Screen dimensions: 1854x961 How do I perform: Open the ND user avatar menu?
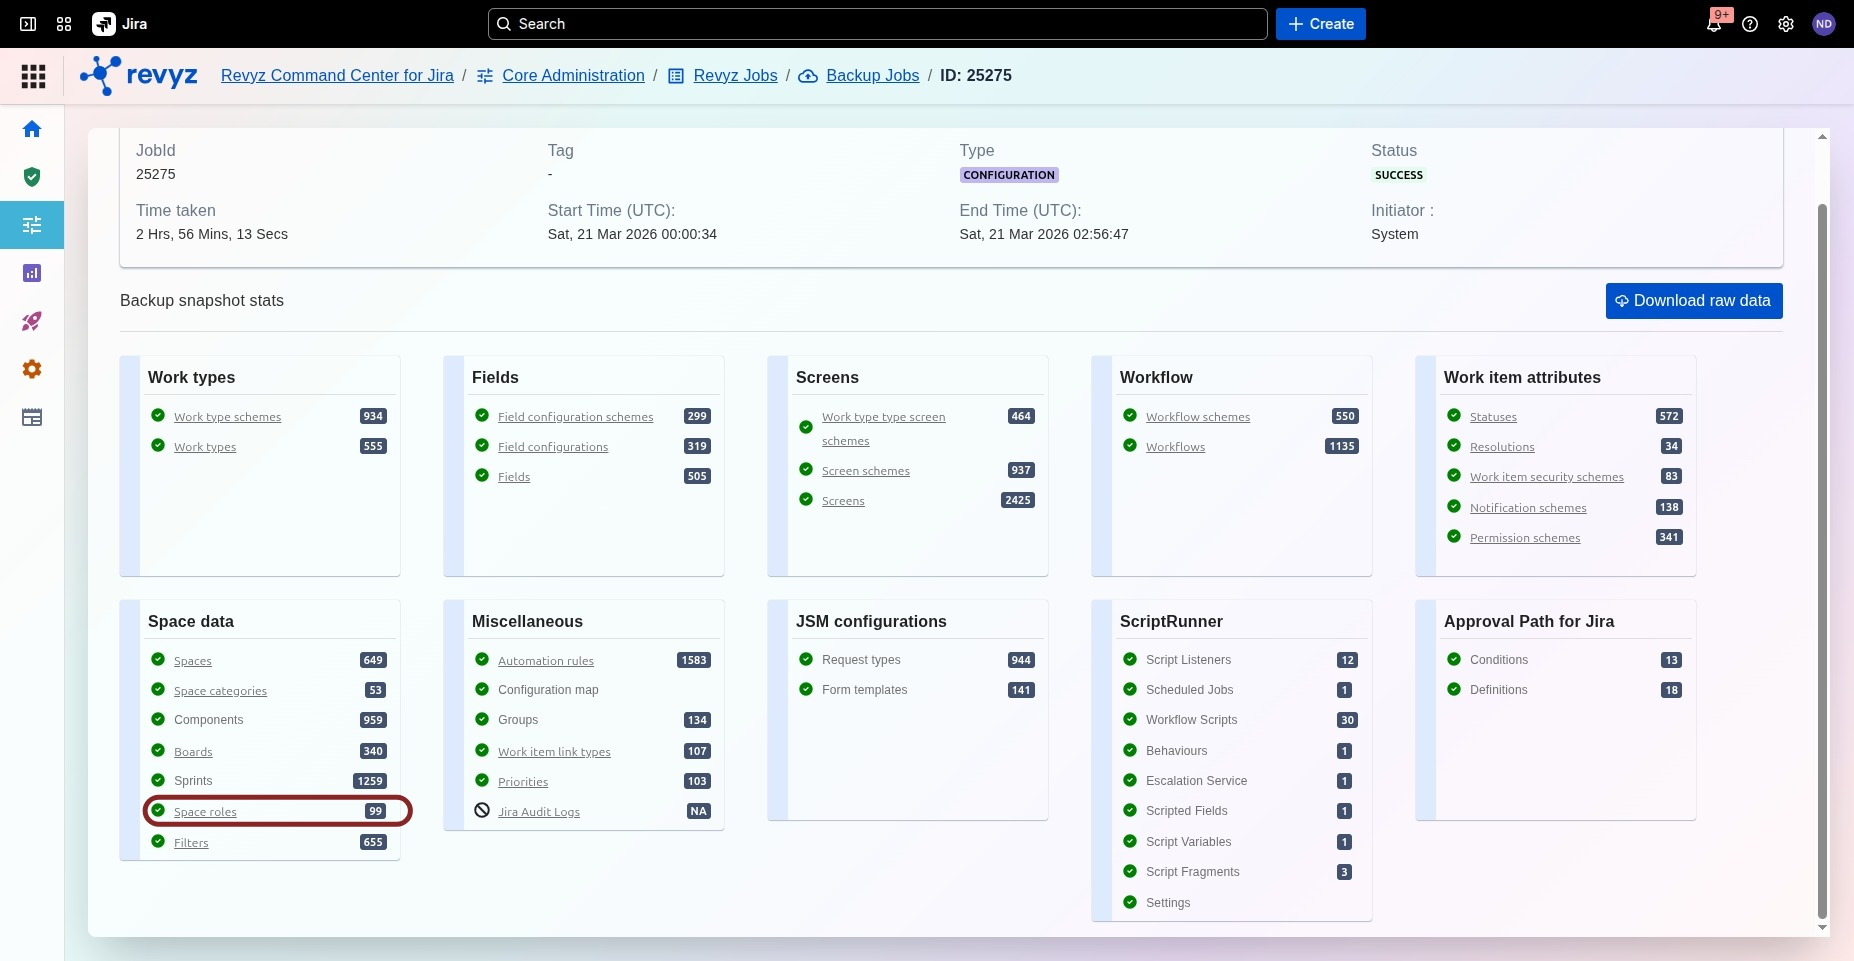[1824, 24]
